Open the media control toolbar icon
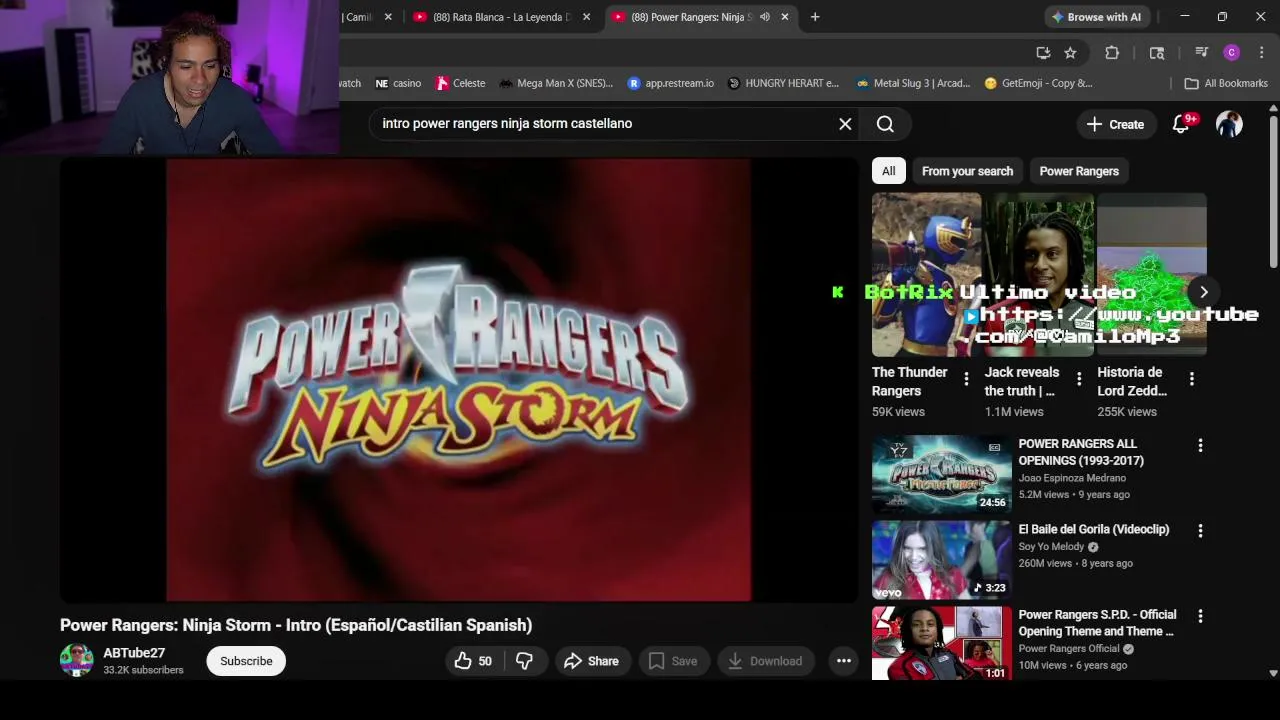Image resolution: width=1280 pixels, height=720 pixels. tap(1202, 53)
